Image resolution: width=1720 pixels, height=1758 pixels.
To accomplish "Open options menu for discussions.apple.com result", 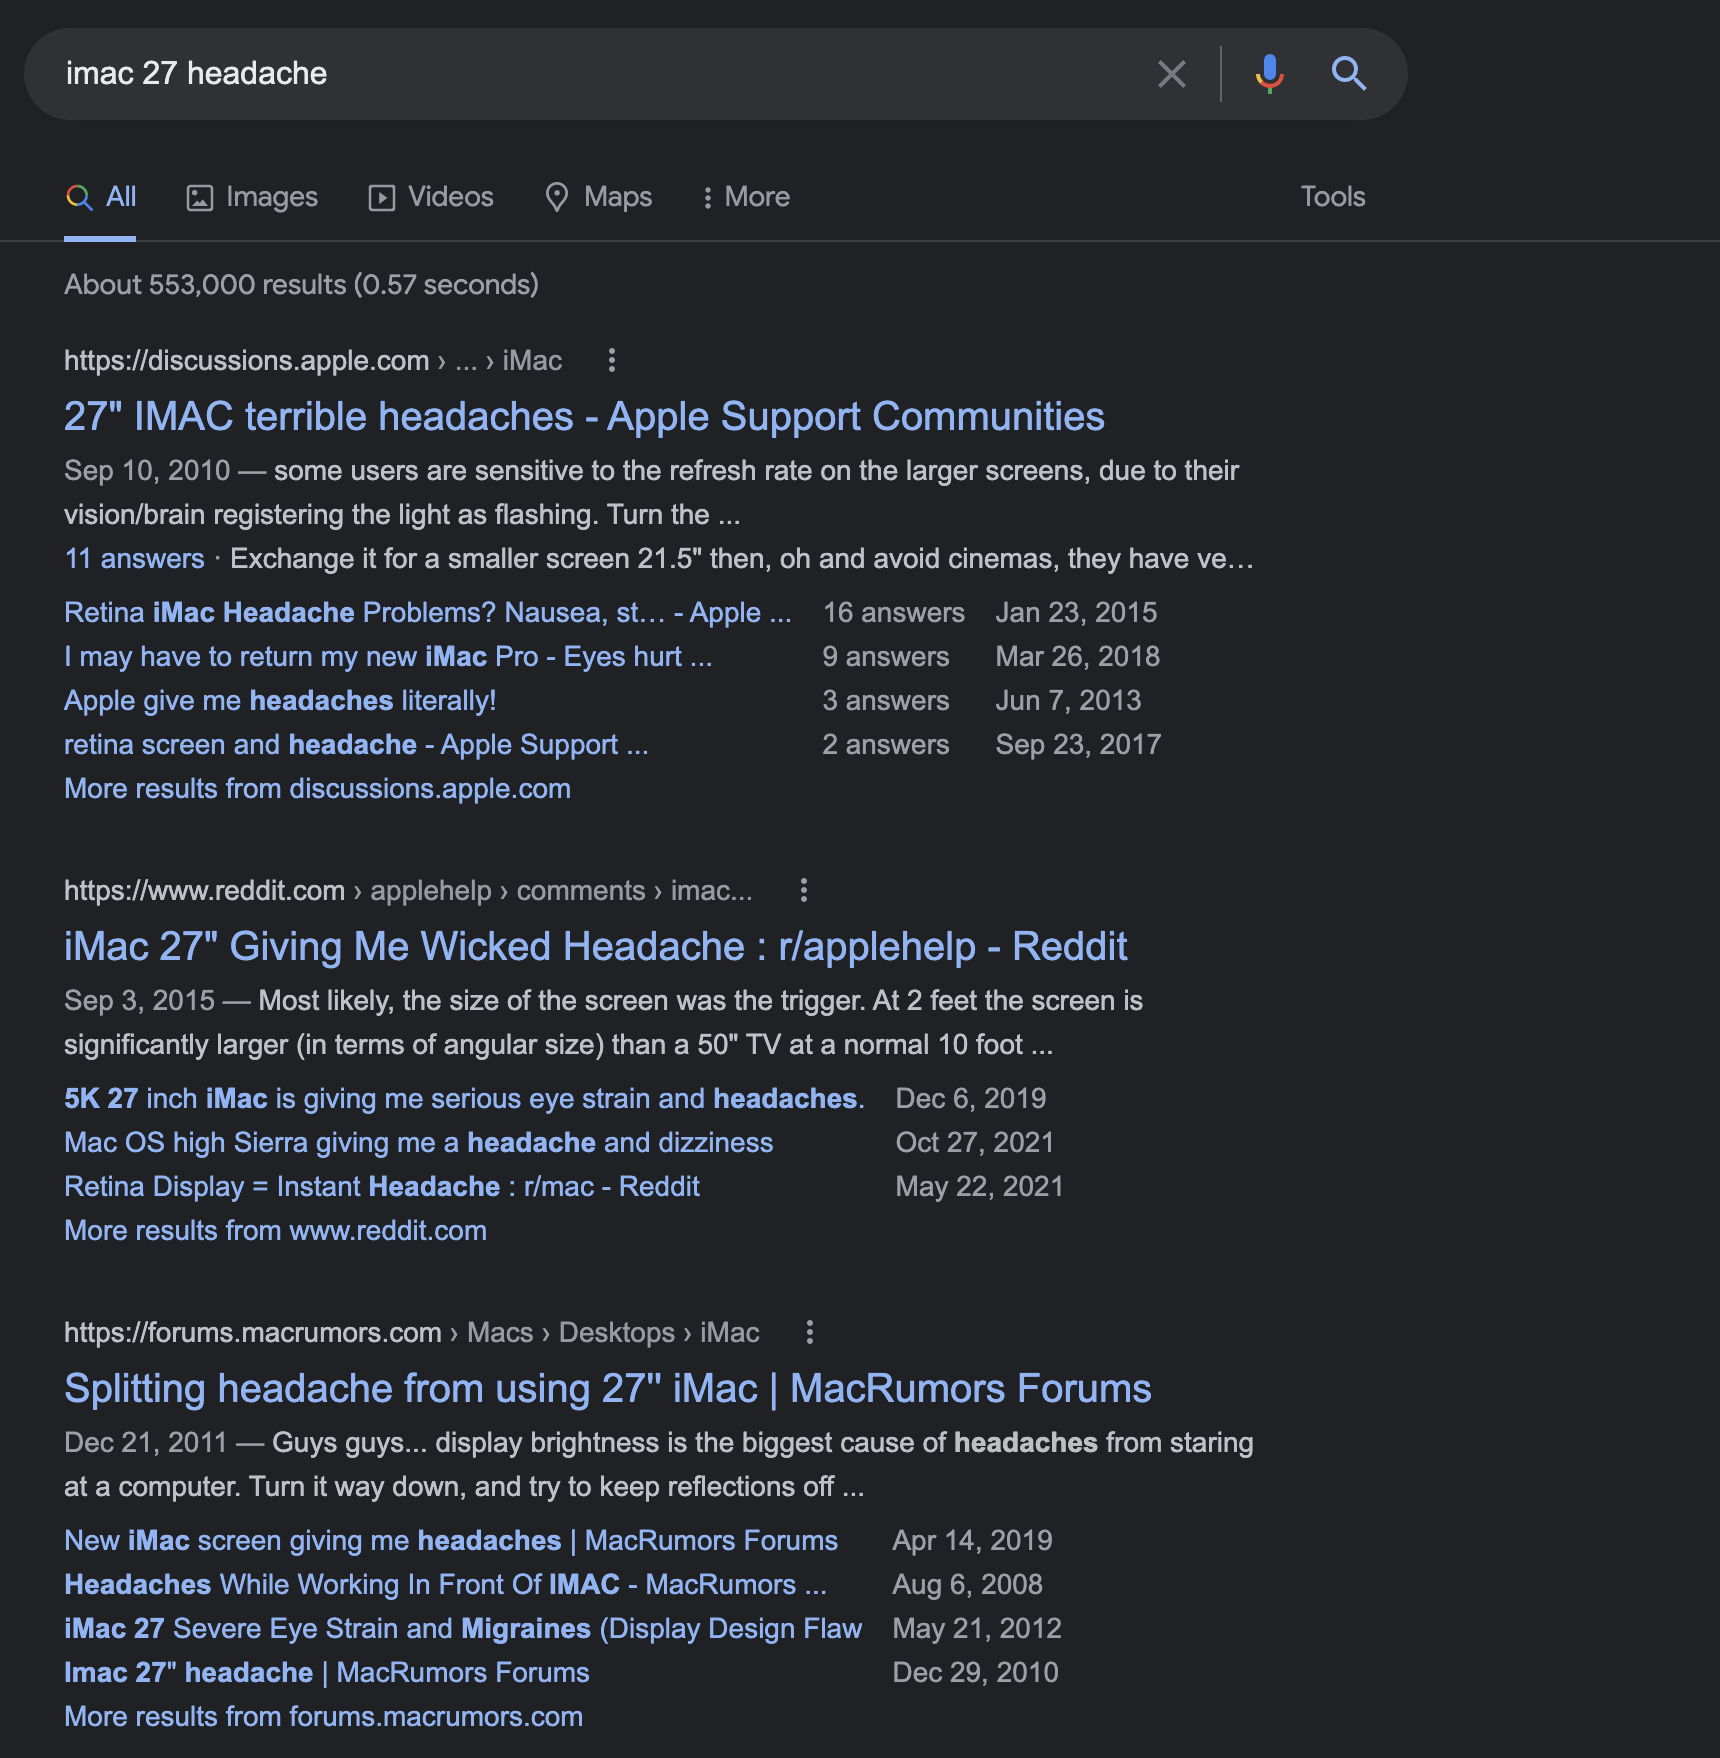I will coord(612,360).
